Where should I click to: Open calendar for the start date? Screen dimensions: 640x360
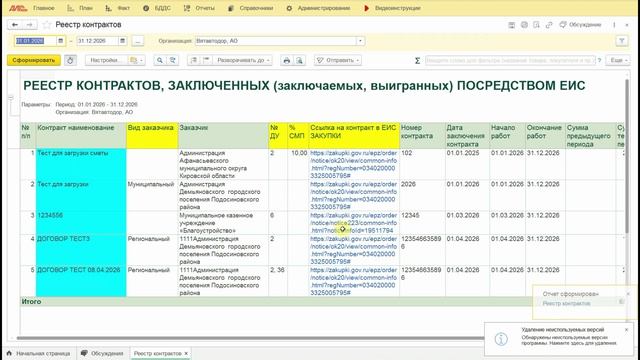[x=60, y=41]
